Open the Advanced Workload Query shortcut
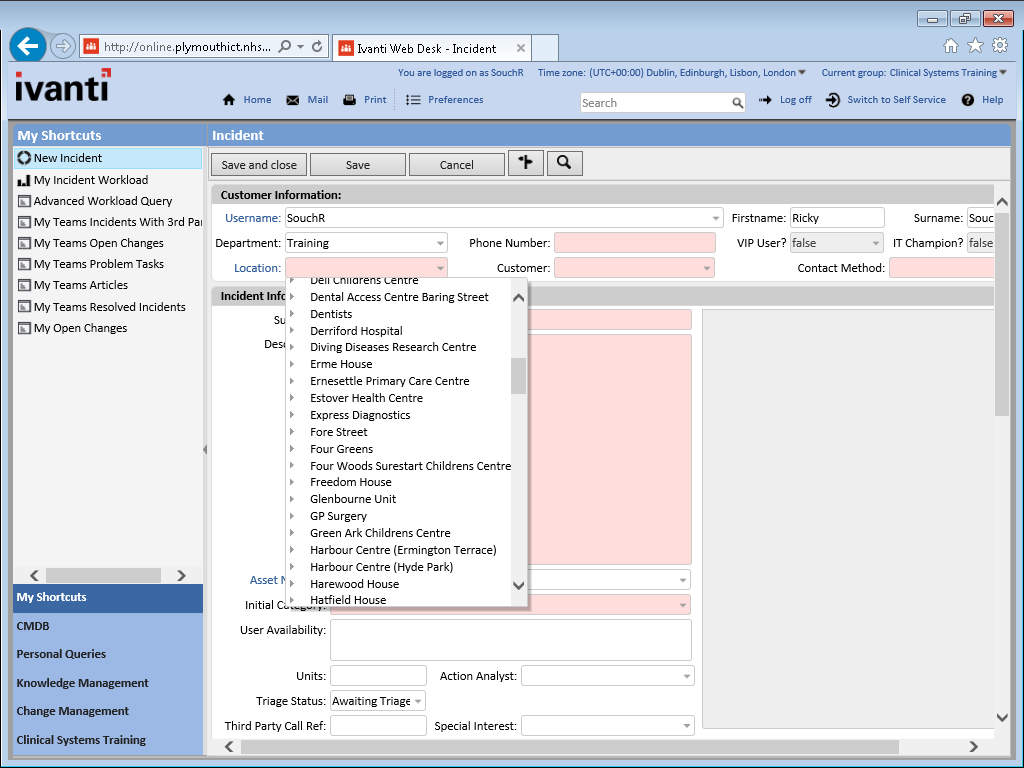 pos(103,201)
